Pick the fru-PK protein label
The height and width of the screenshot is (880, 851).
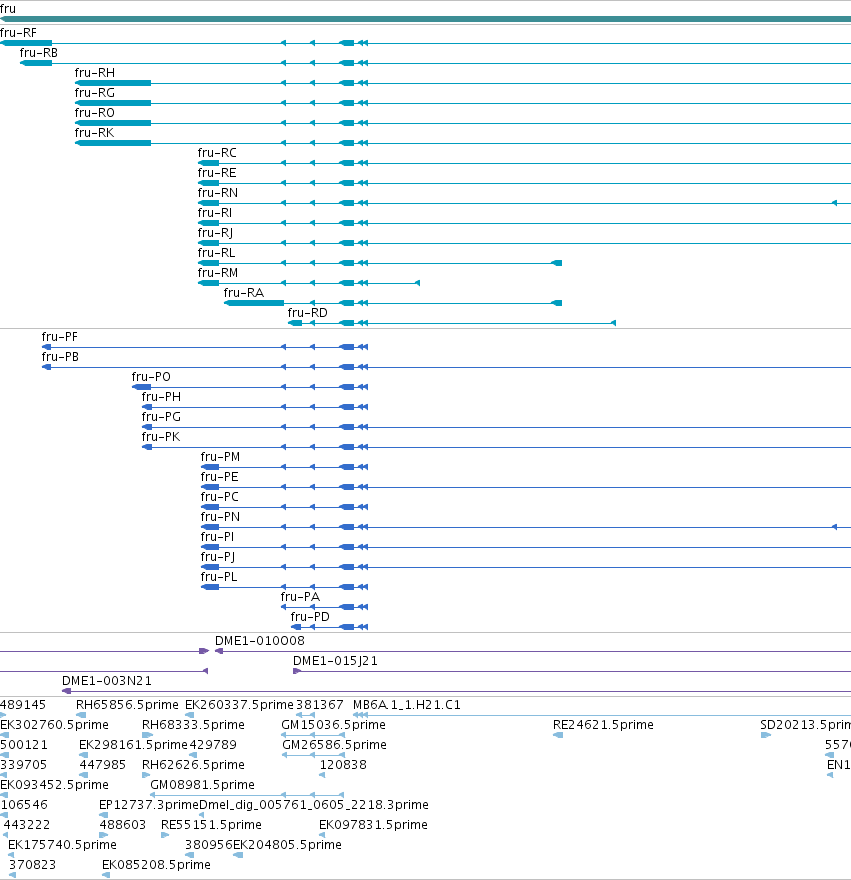[161, 437]
